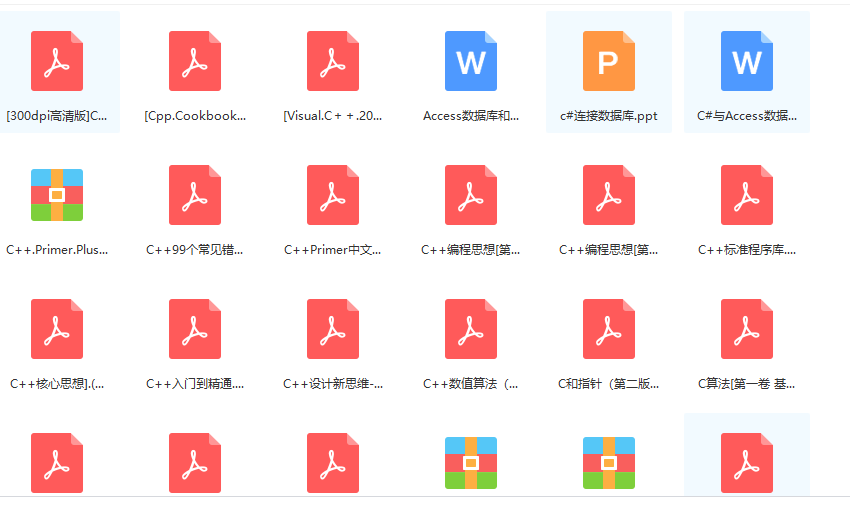Select the file name C++Primer中文...
This screenshot has width=850, height=505.
pyautogui.click(x=333, y=250)
